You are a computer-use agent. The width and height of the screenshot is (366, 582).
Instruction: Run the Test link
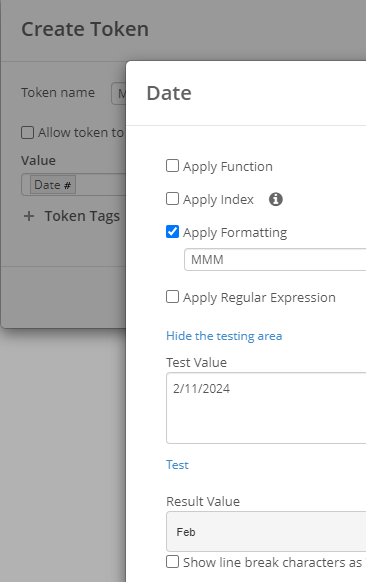tap(177, 465)
